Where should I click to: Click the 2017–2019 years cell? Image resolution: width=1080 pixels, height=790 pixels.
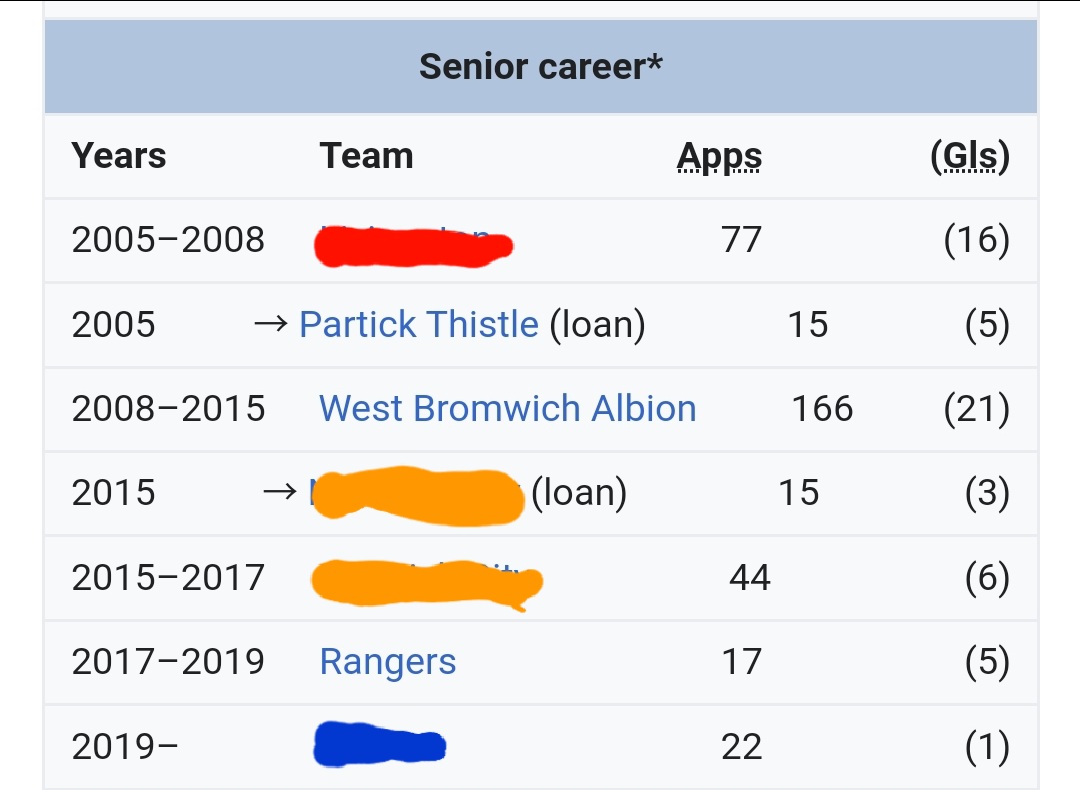[x=168, y=662]
